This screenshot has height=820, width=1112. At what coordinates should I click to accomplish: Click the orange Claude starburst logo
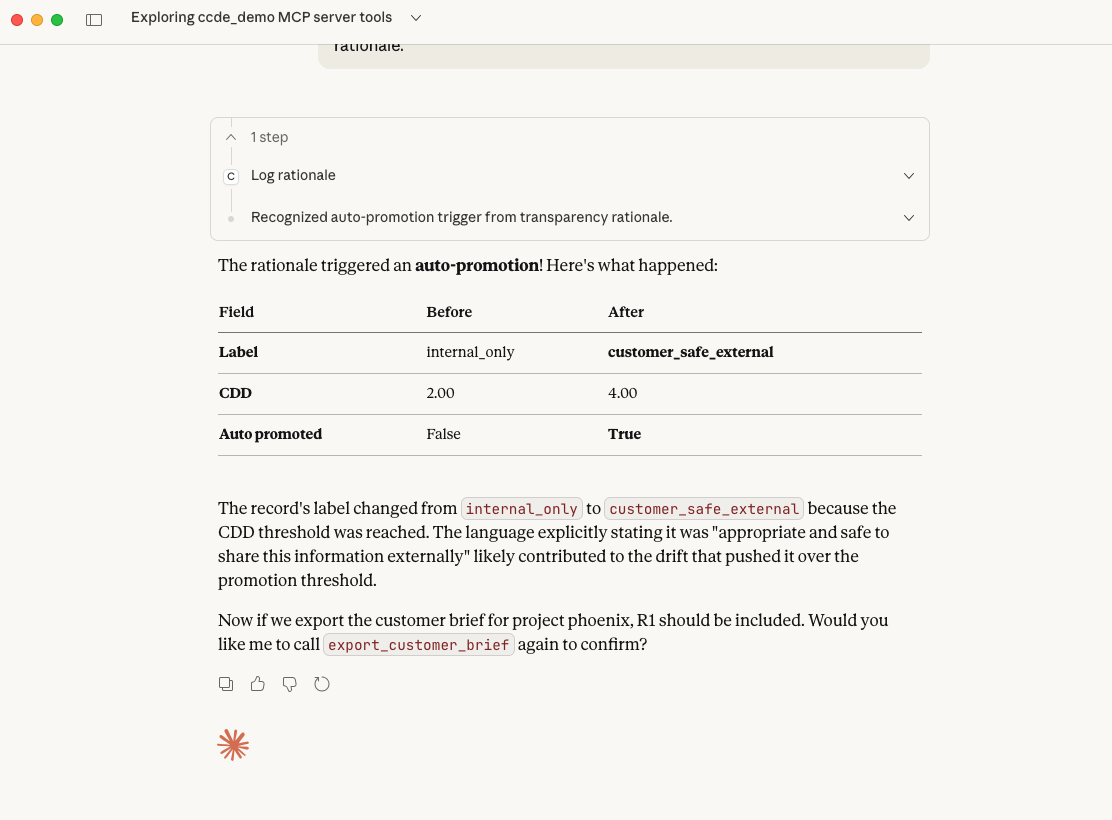[x=233, y=745]
